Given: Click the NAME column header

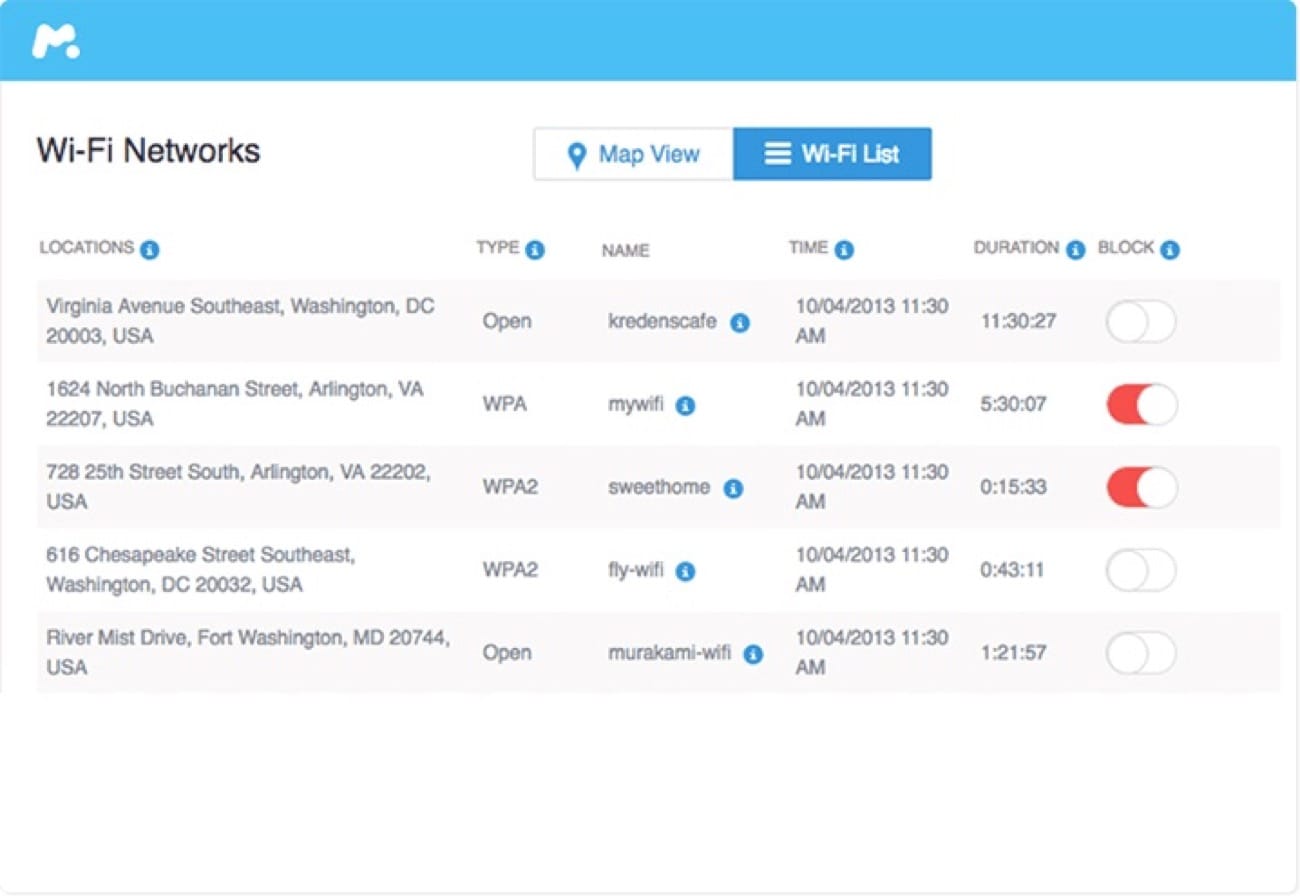Looking at the screenshot, I should [x=625, y=251].
